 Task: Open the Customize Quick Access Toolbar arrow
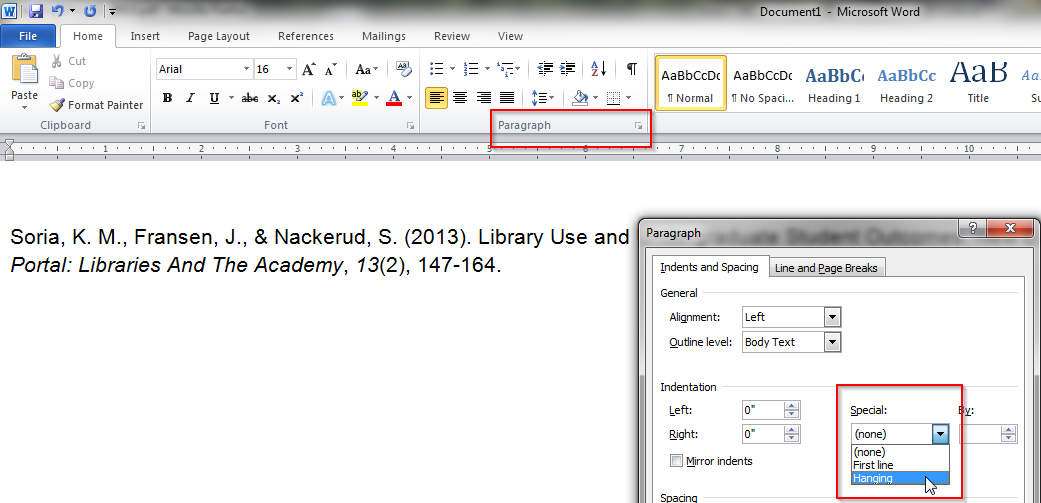pyautogui.click(x=112, y=11)
